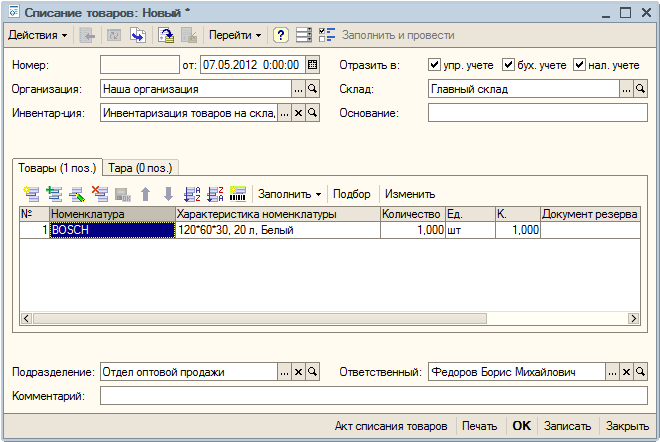Delete the current row in goods table
The image size is (660, 442).
click(x=100, y=194)
